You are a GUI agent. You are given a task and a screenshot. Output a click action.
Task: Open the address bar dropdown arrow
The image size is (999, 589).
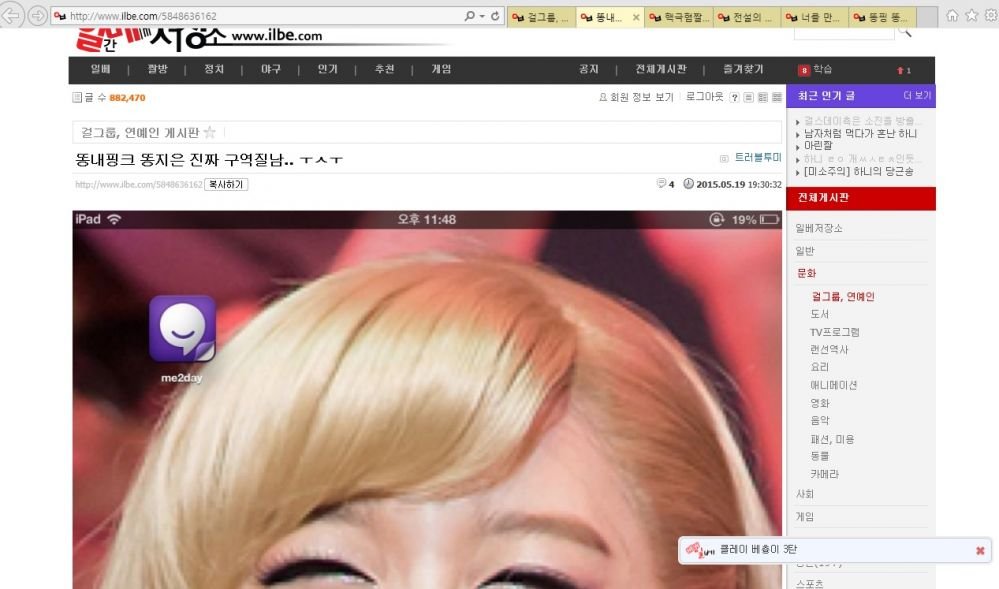pos(482,16)
